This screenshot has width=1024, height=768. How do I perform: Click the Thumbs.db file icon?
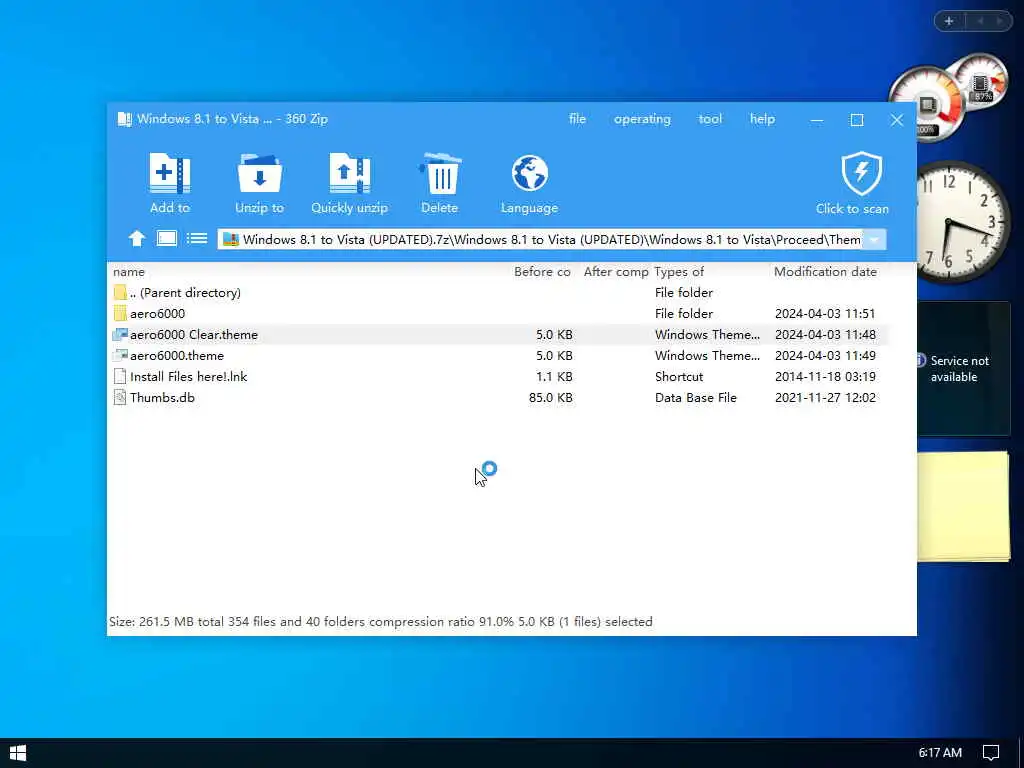click(120, 397)
